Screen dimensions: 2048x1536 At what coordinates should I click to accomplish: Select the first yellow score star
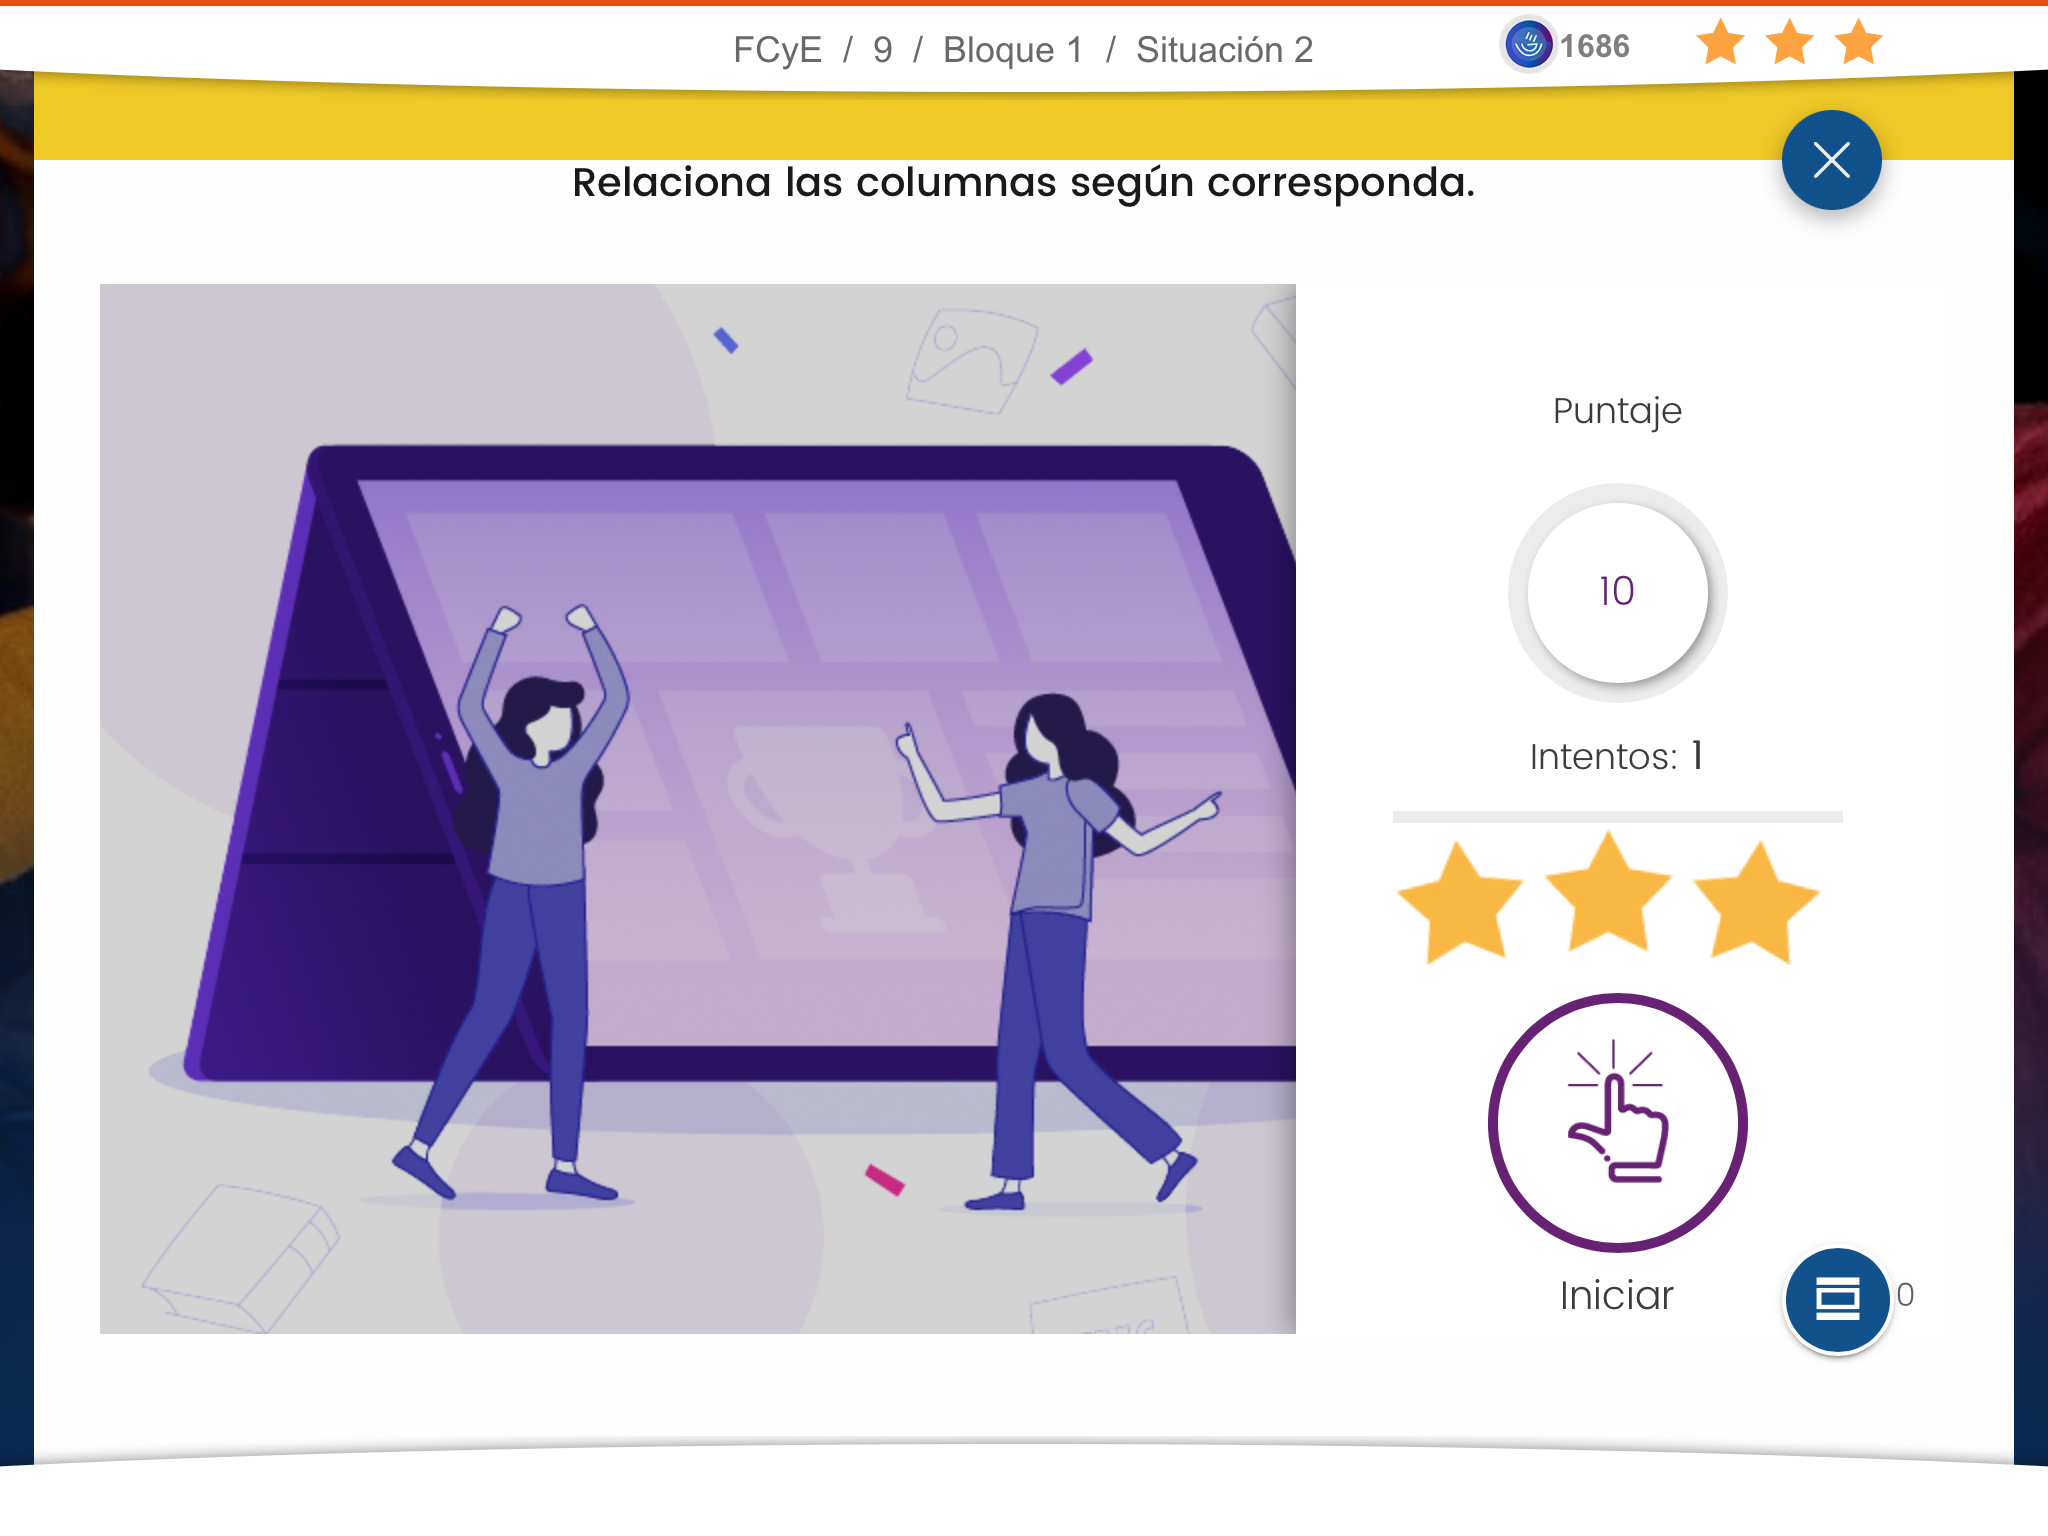(x=1461, y=904)
